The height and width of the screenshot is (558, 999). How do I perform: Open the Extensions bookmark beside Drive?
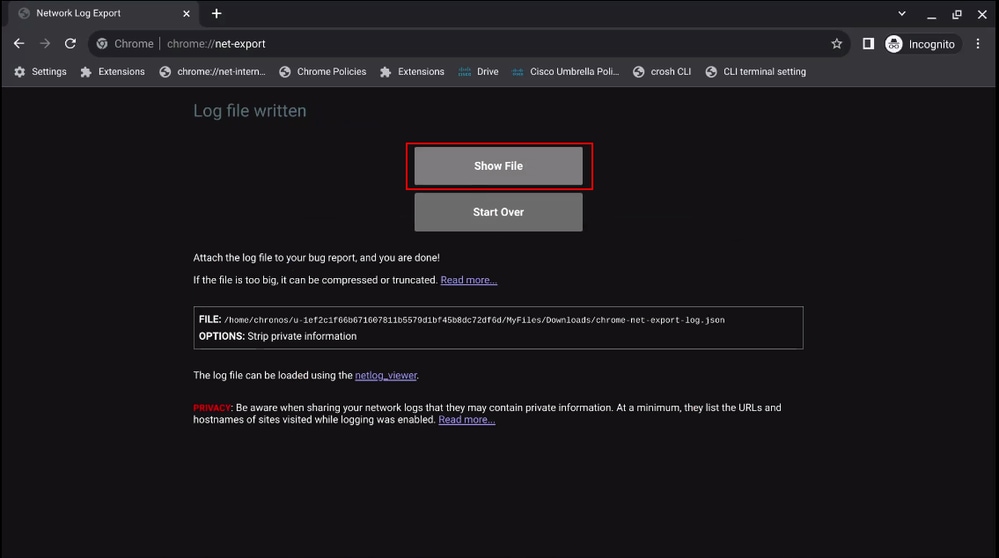point(412,71)
